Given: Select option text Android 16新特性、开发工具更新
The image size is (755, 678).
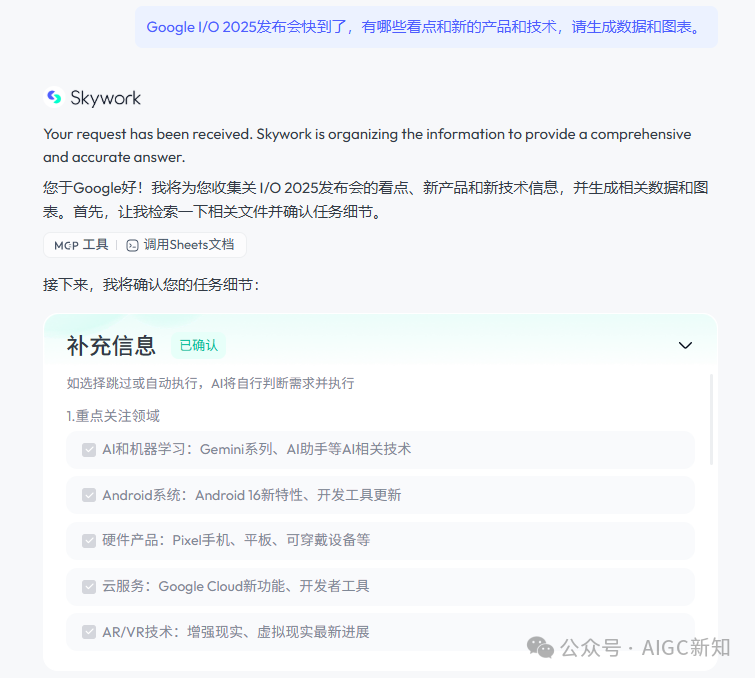Looking at the screenshot, I should pyautogui.click(x=298, y=495).
